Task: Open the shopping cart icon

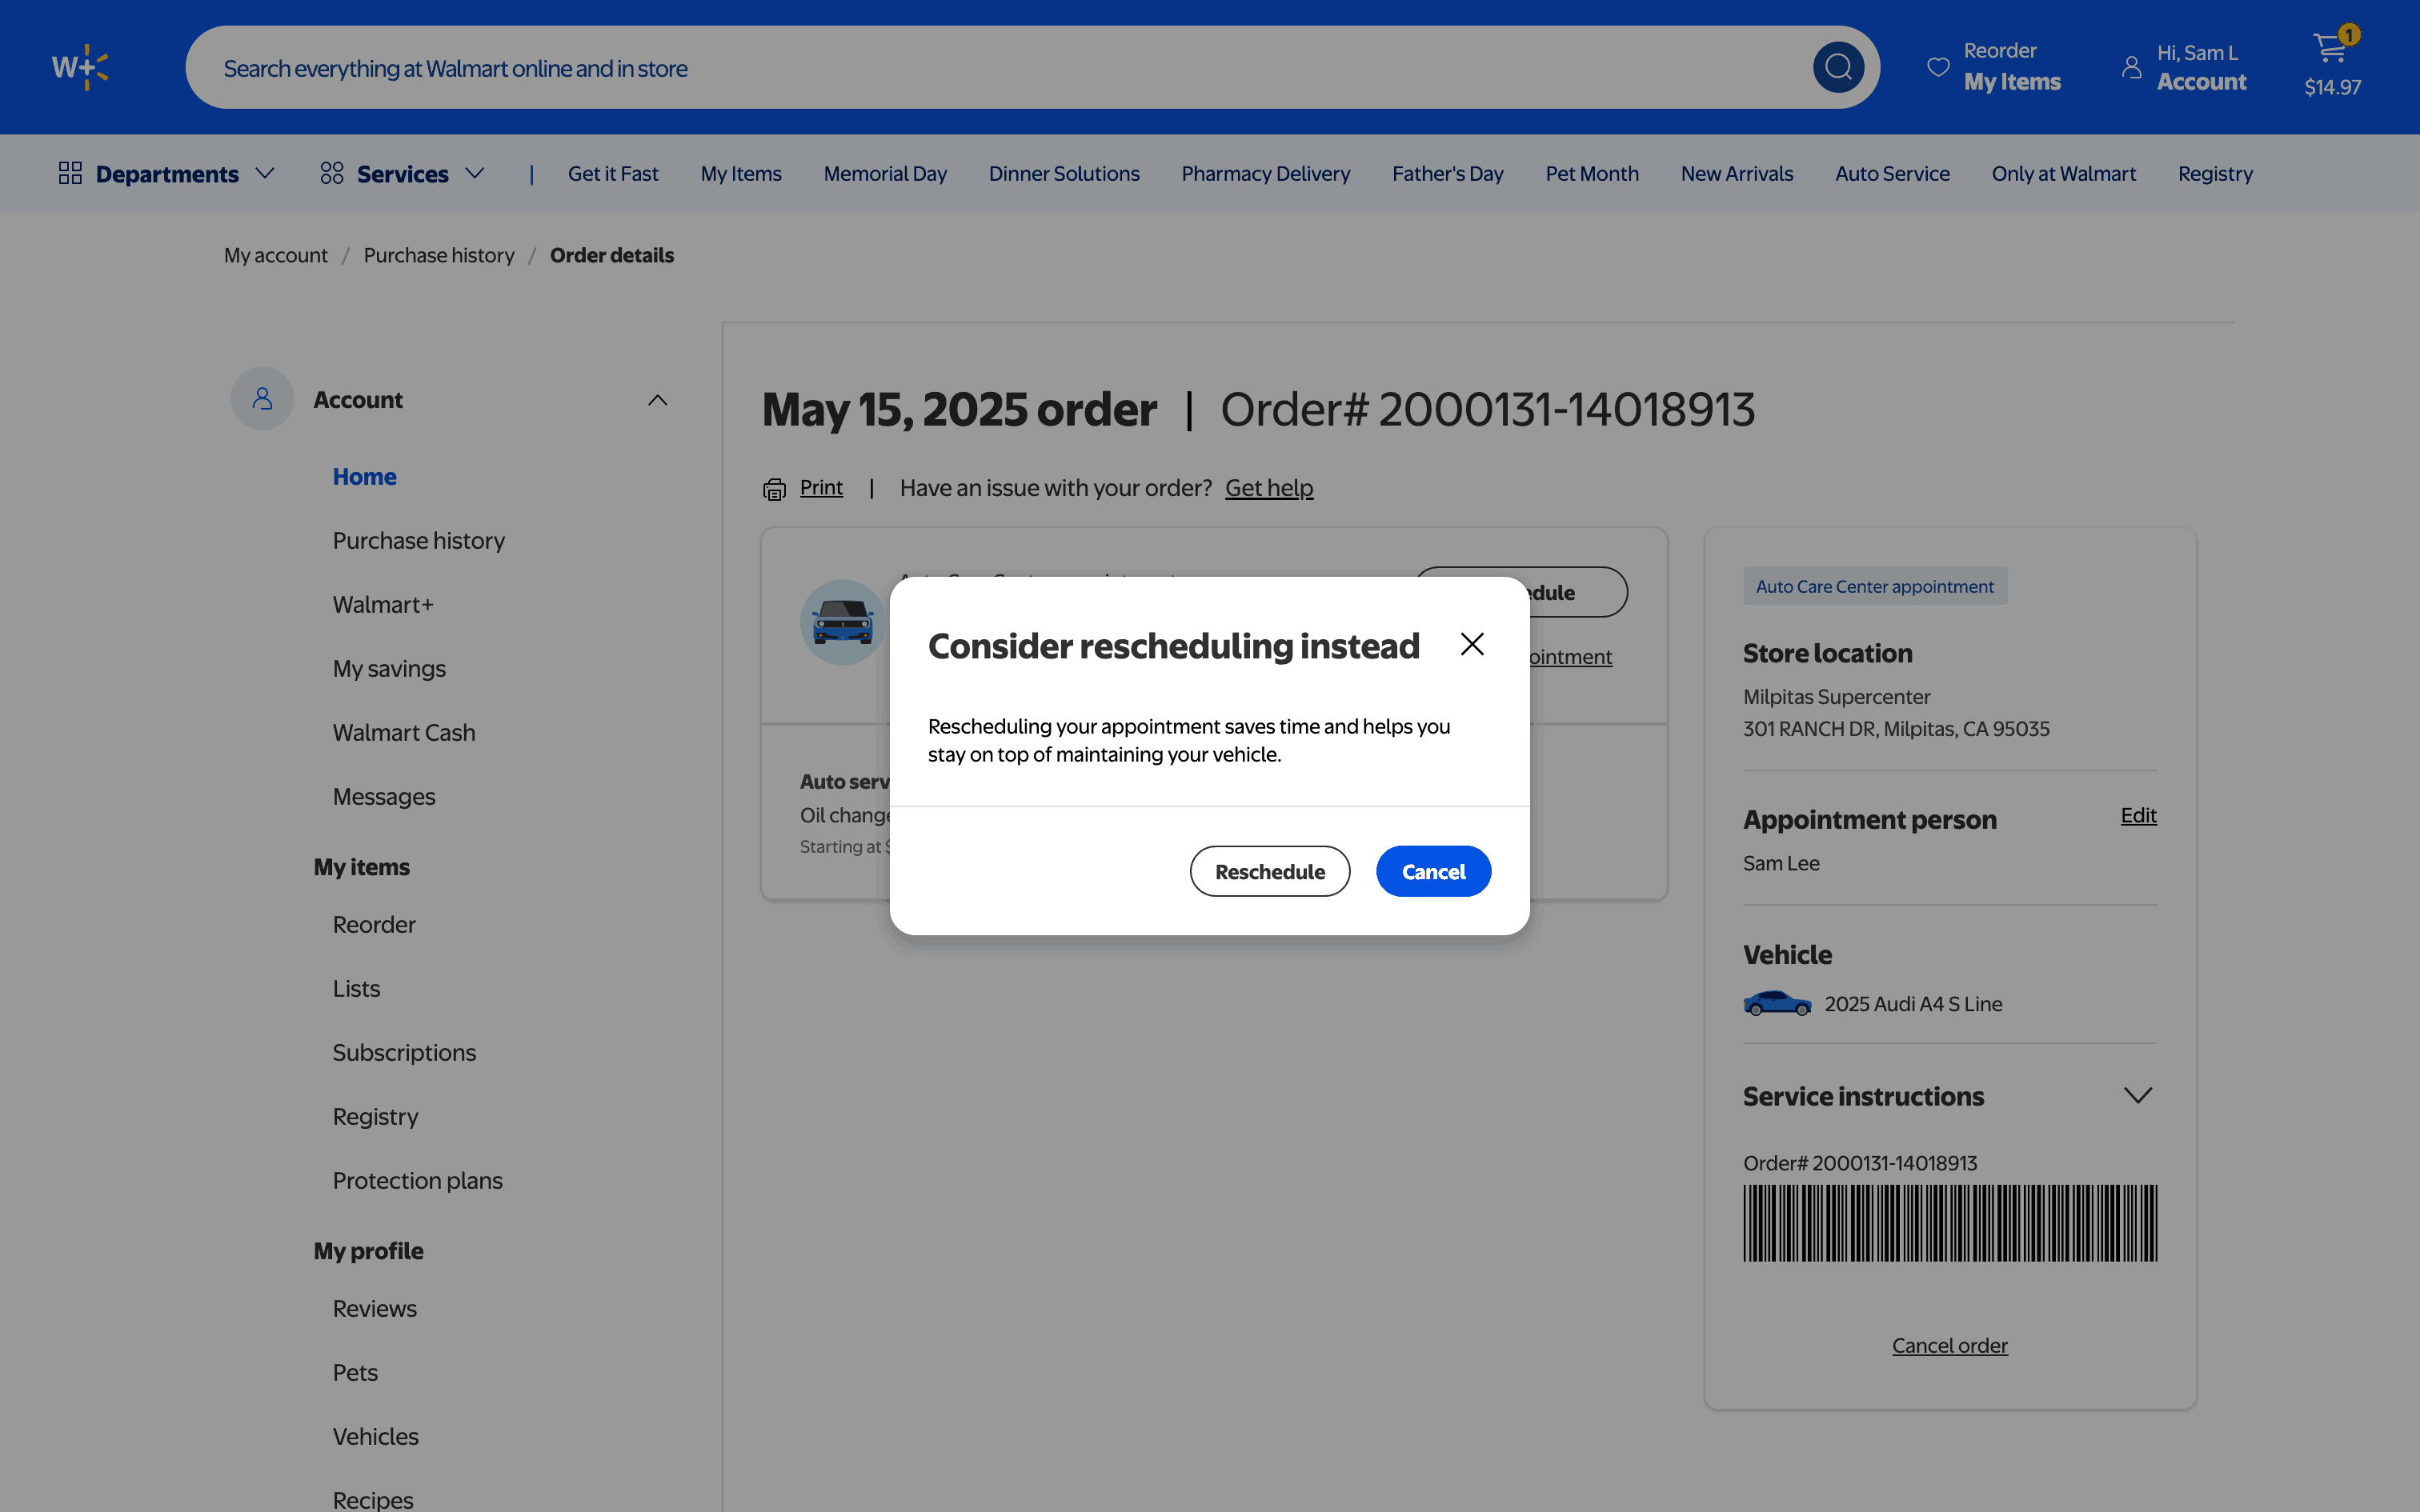Action: click(2331, 48)
